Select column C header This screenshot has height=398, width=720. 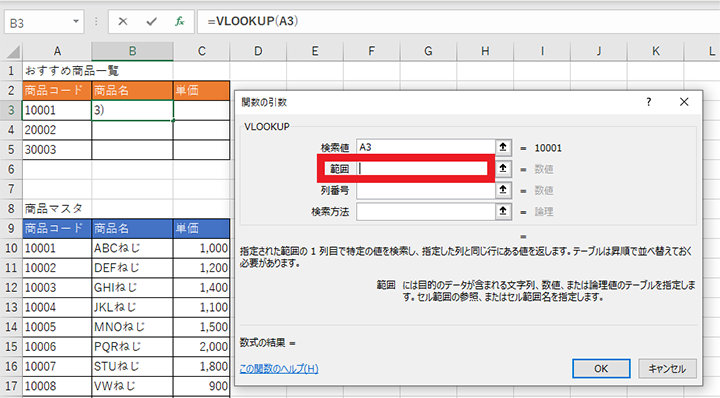202,51
